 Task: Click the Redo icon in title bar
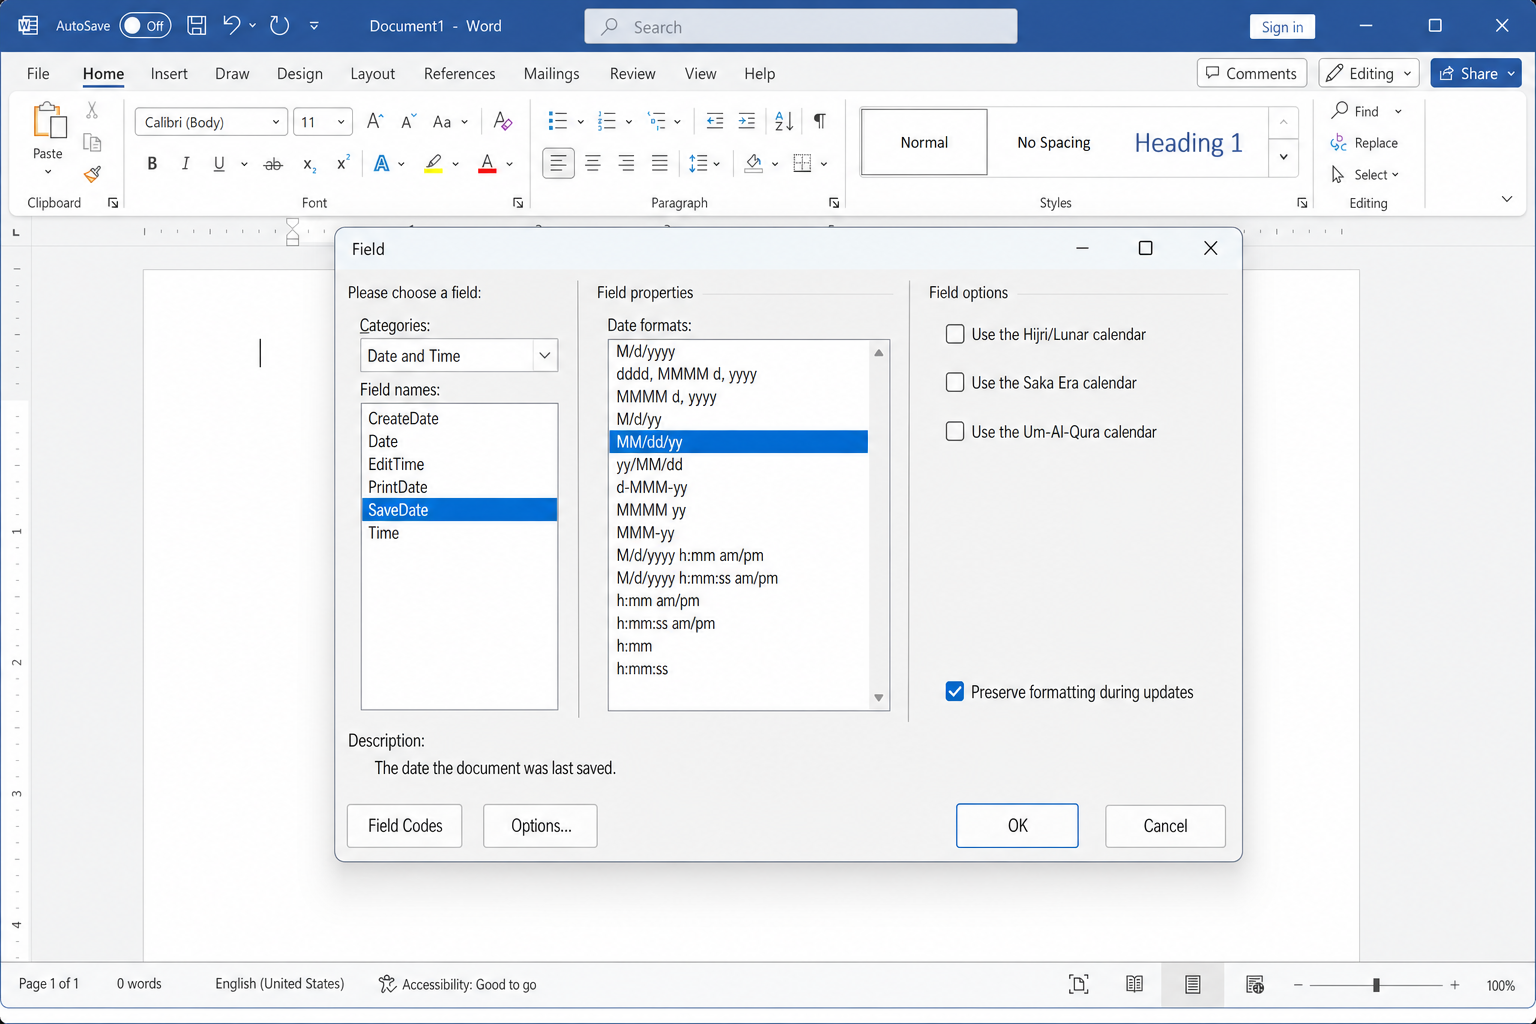[279, 26]
